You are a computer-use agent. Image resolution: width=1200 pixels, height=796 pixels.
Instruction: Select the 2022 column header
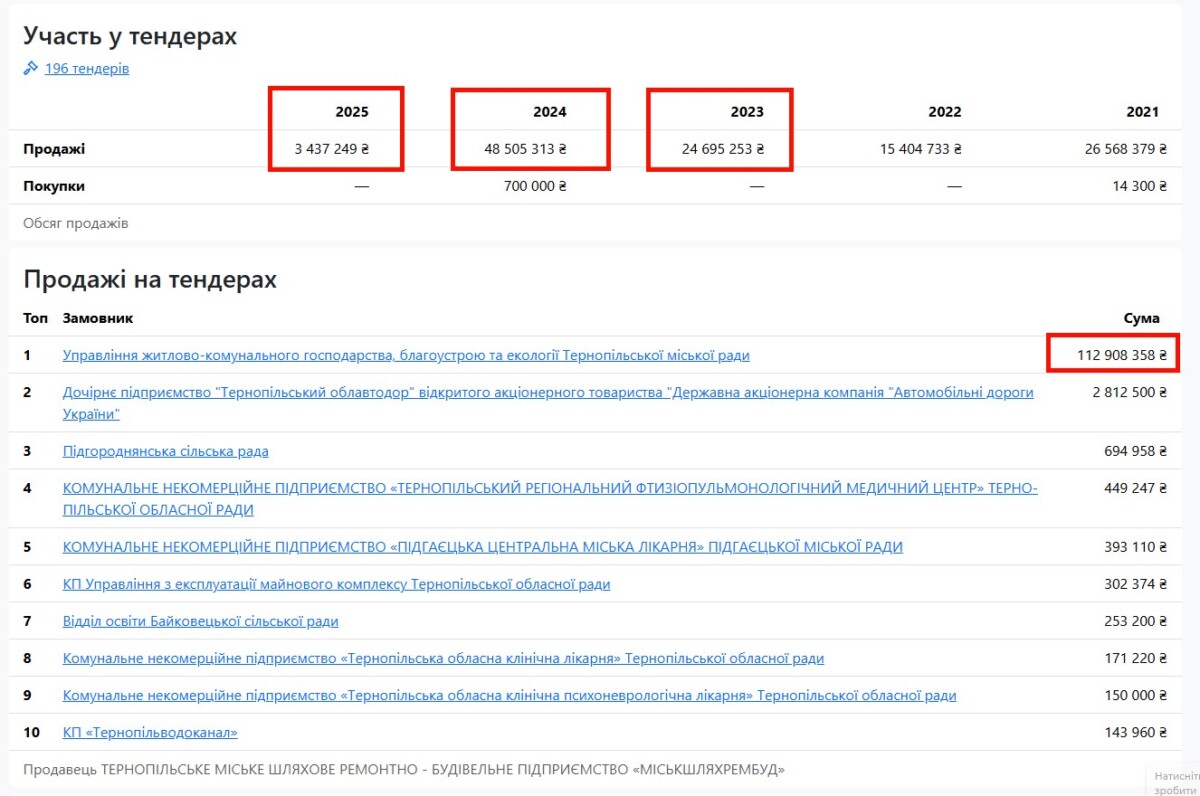coord(945,112)
